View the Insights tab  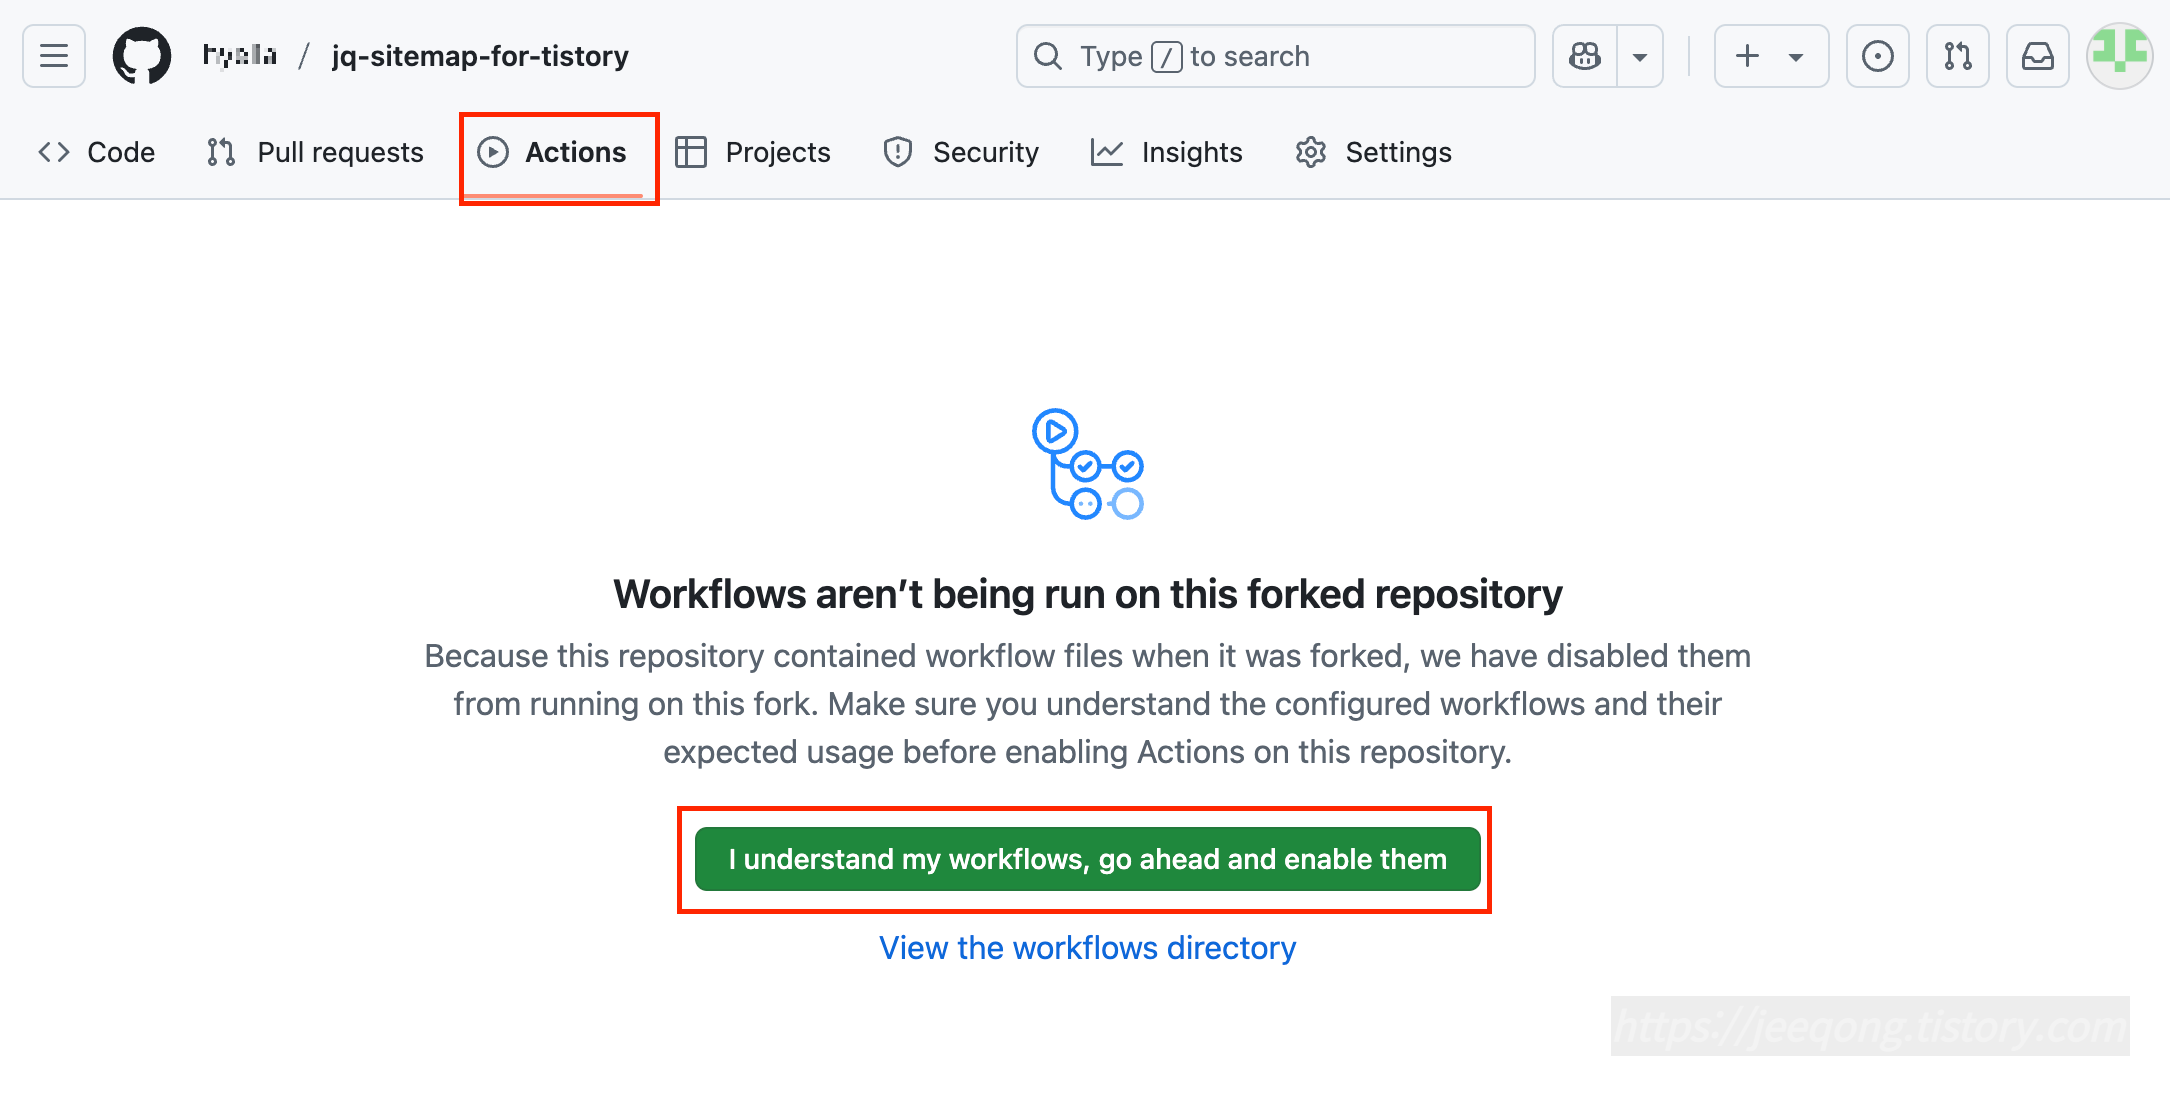(1166, 152)
